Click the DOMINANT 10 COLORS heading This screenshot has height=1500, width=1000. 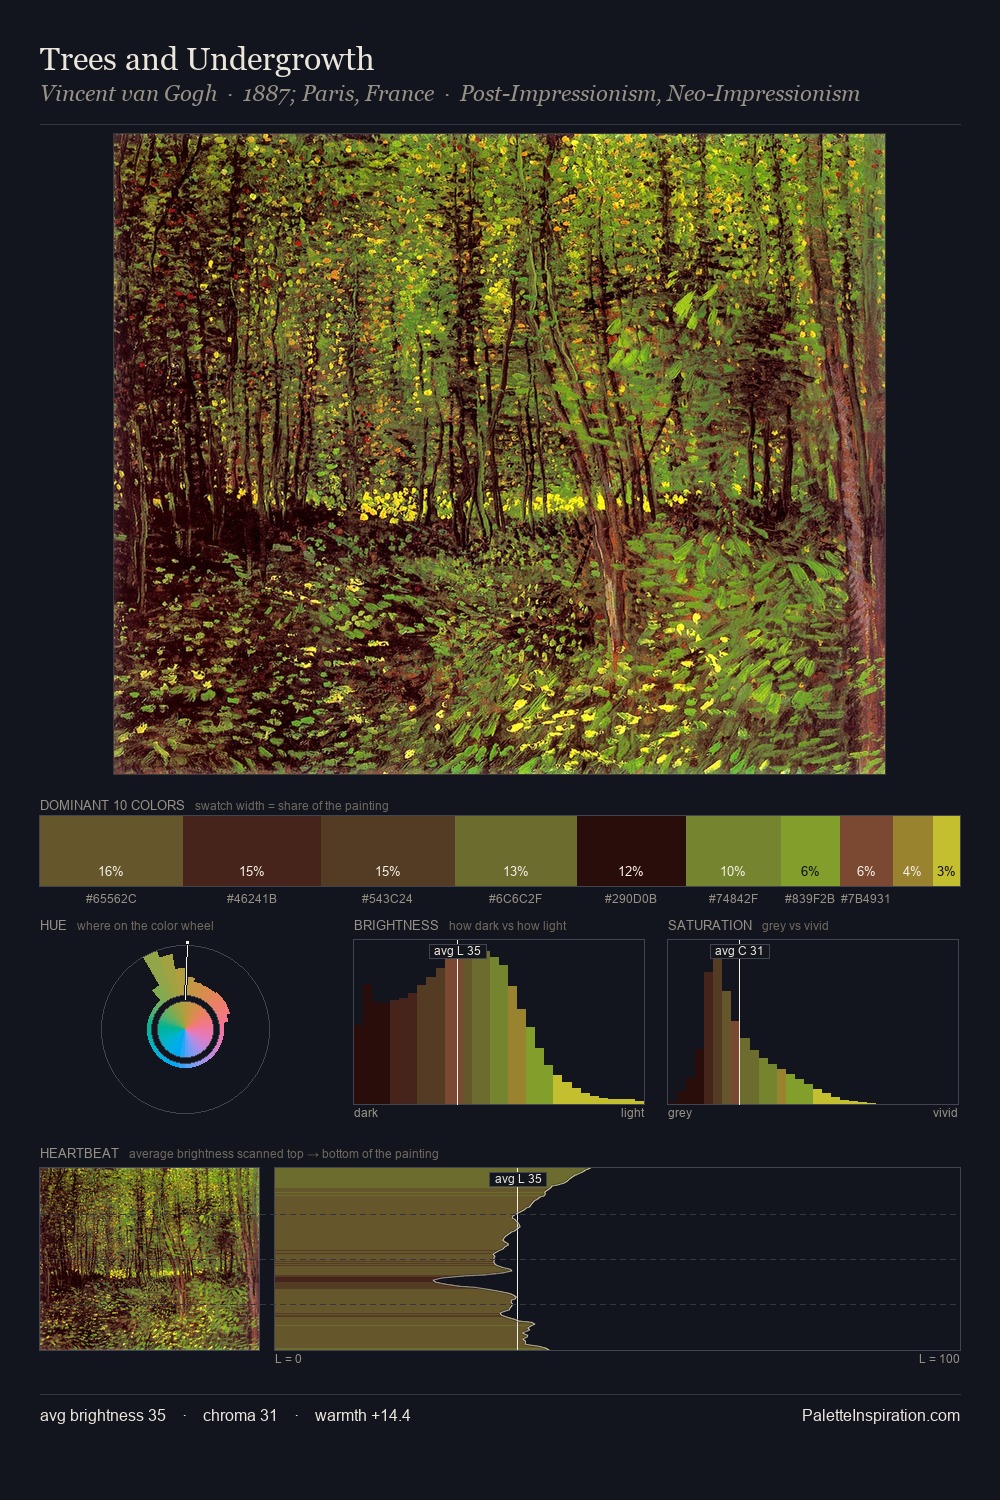[112, 805]
